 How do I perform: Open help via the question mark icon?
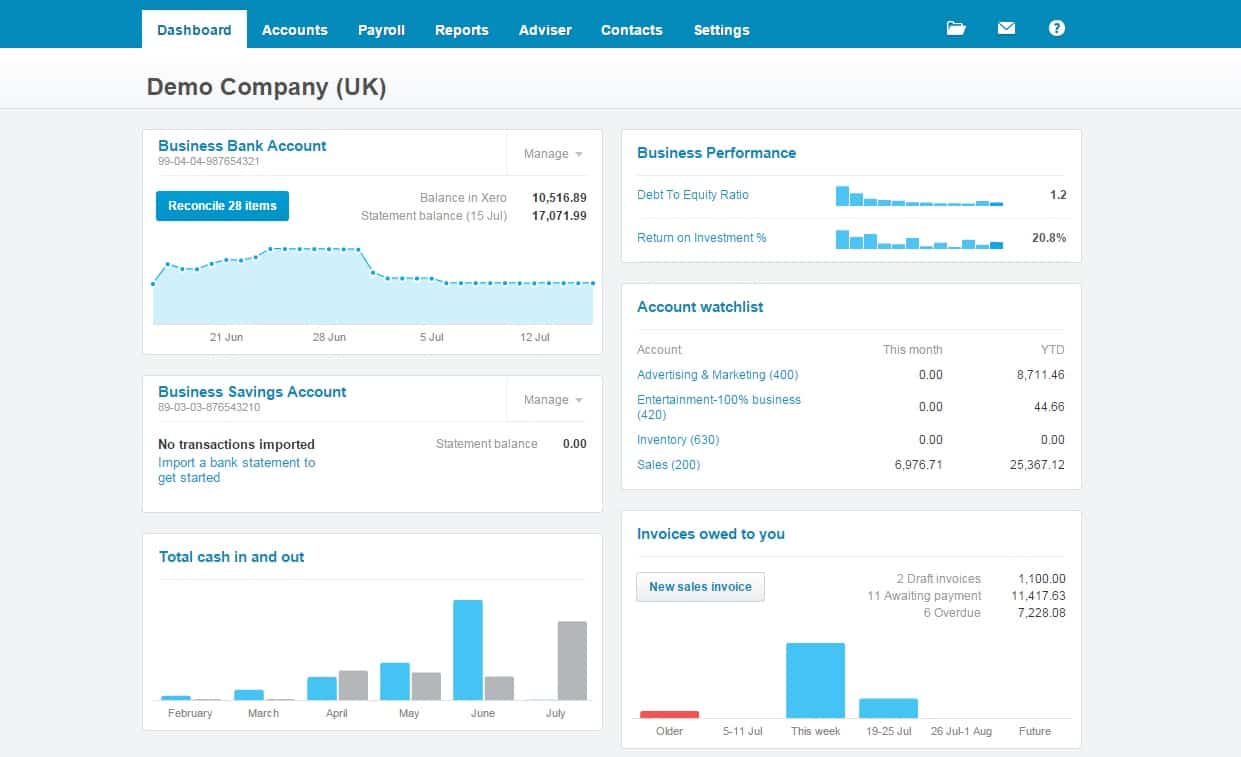click(1056, 29)
